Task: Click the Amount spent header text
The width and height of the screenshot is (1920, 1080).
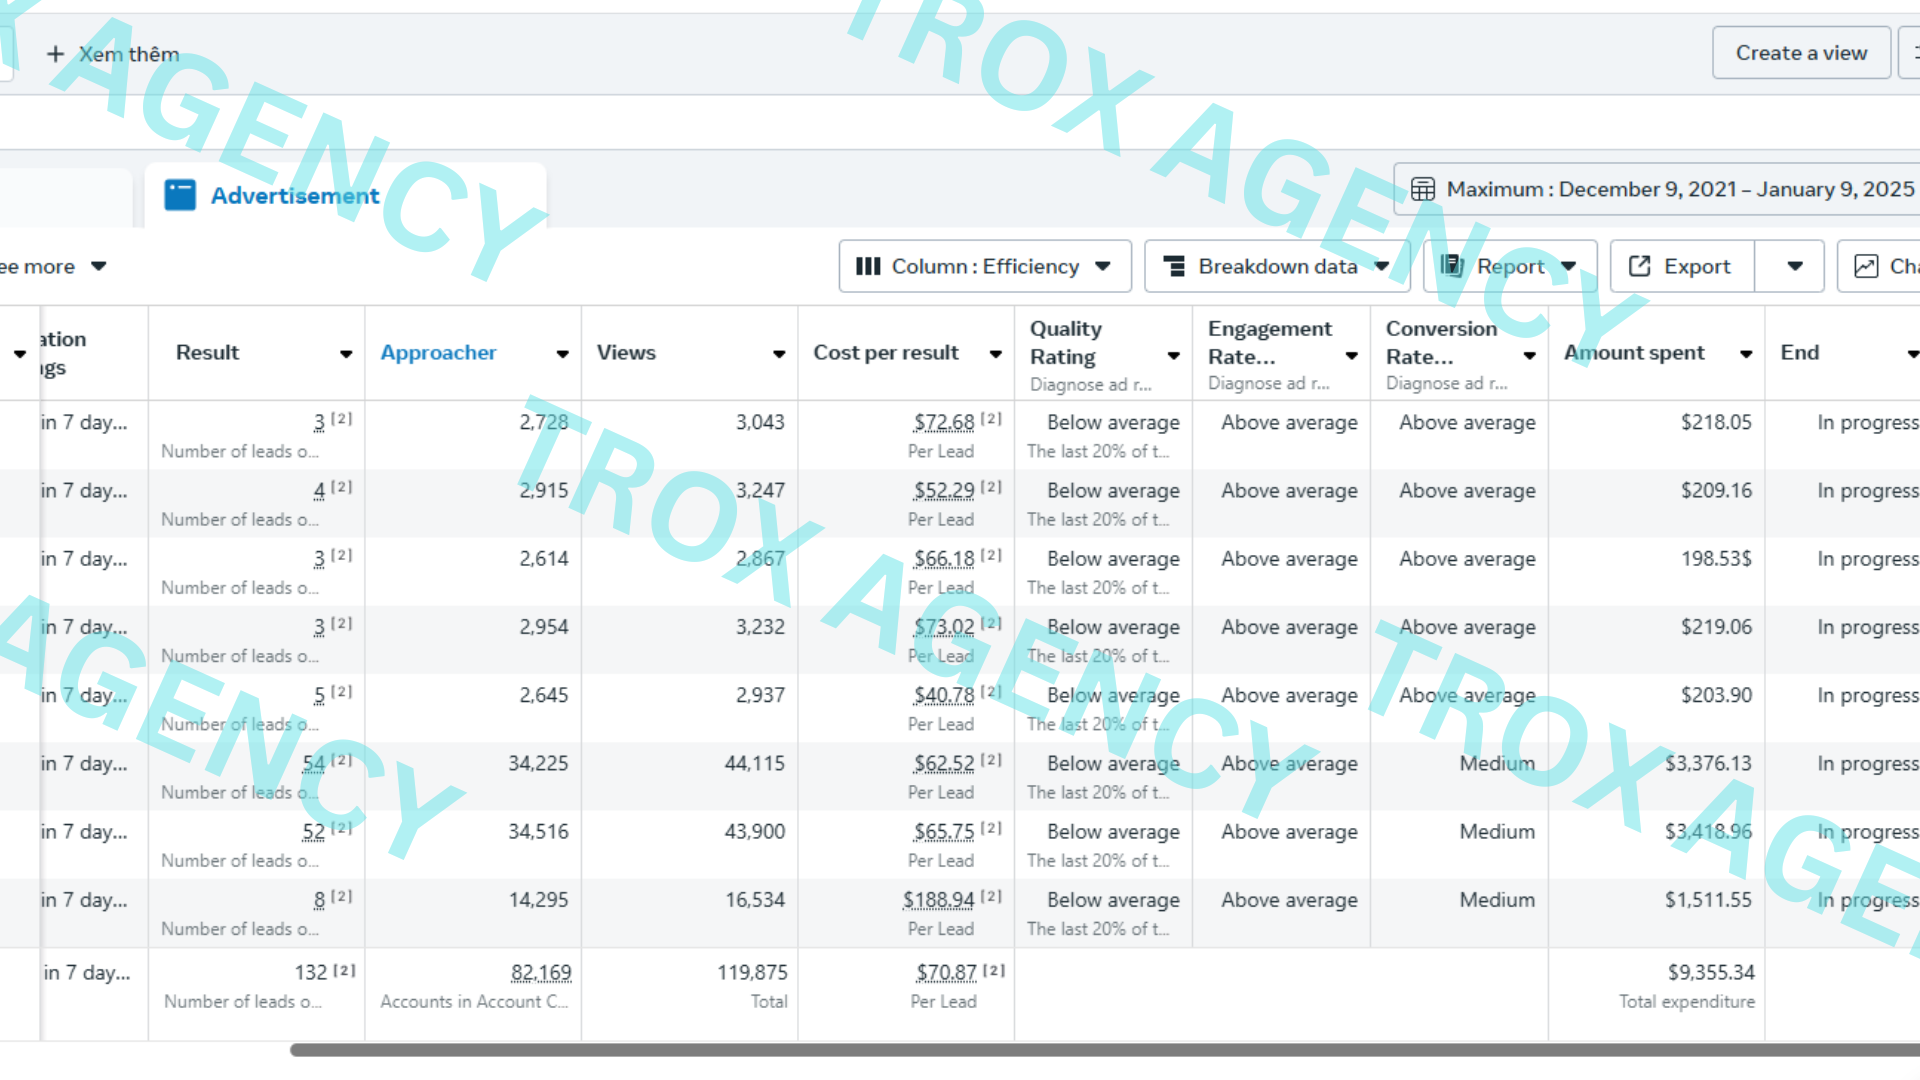Action: (1634, 352)
